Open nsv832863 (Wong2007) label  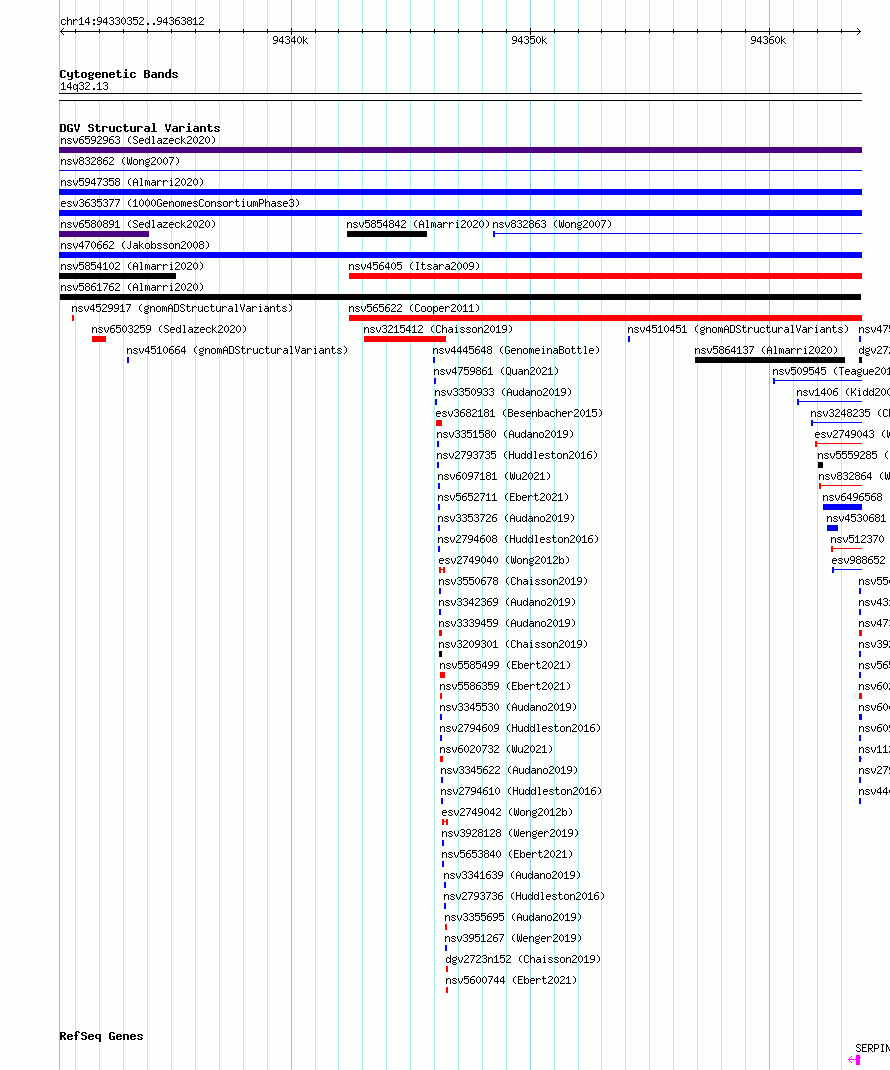coord(552,224)
